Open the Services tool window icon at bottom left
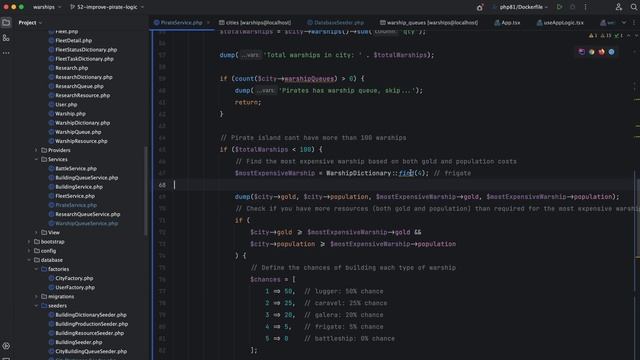640x360 pixels. [x=6, y=346]
